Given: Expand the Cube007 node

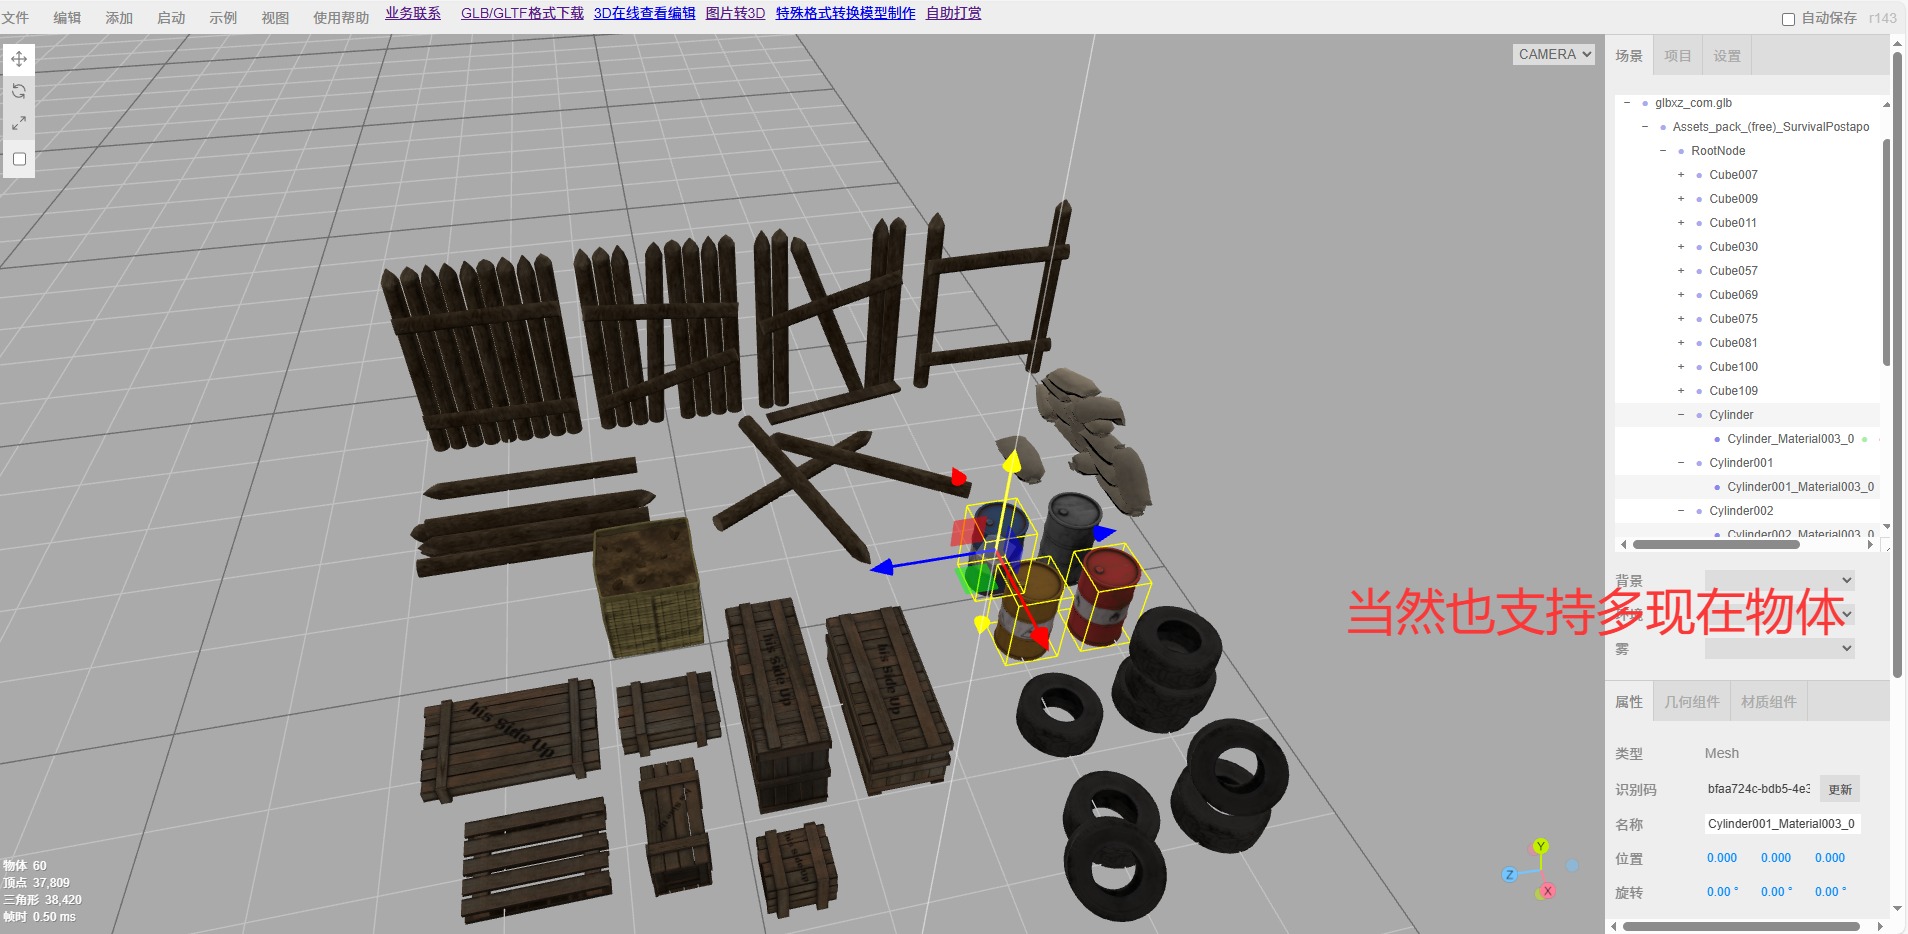Looking at the screenshot, I should (x=1681, y=175).
